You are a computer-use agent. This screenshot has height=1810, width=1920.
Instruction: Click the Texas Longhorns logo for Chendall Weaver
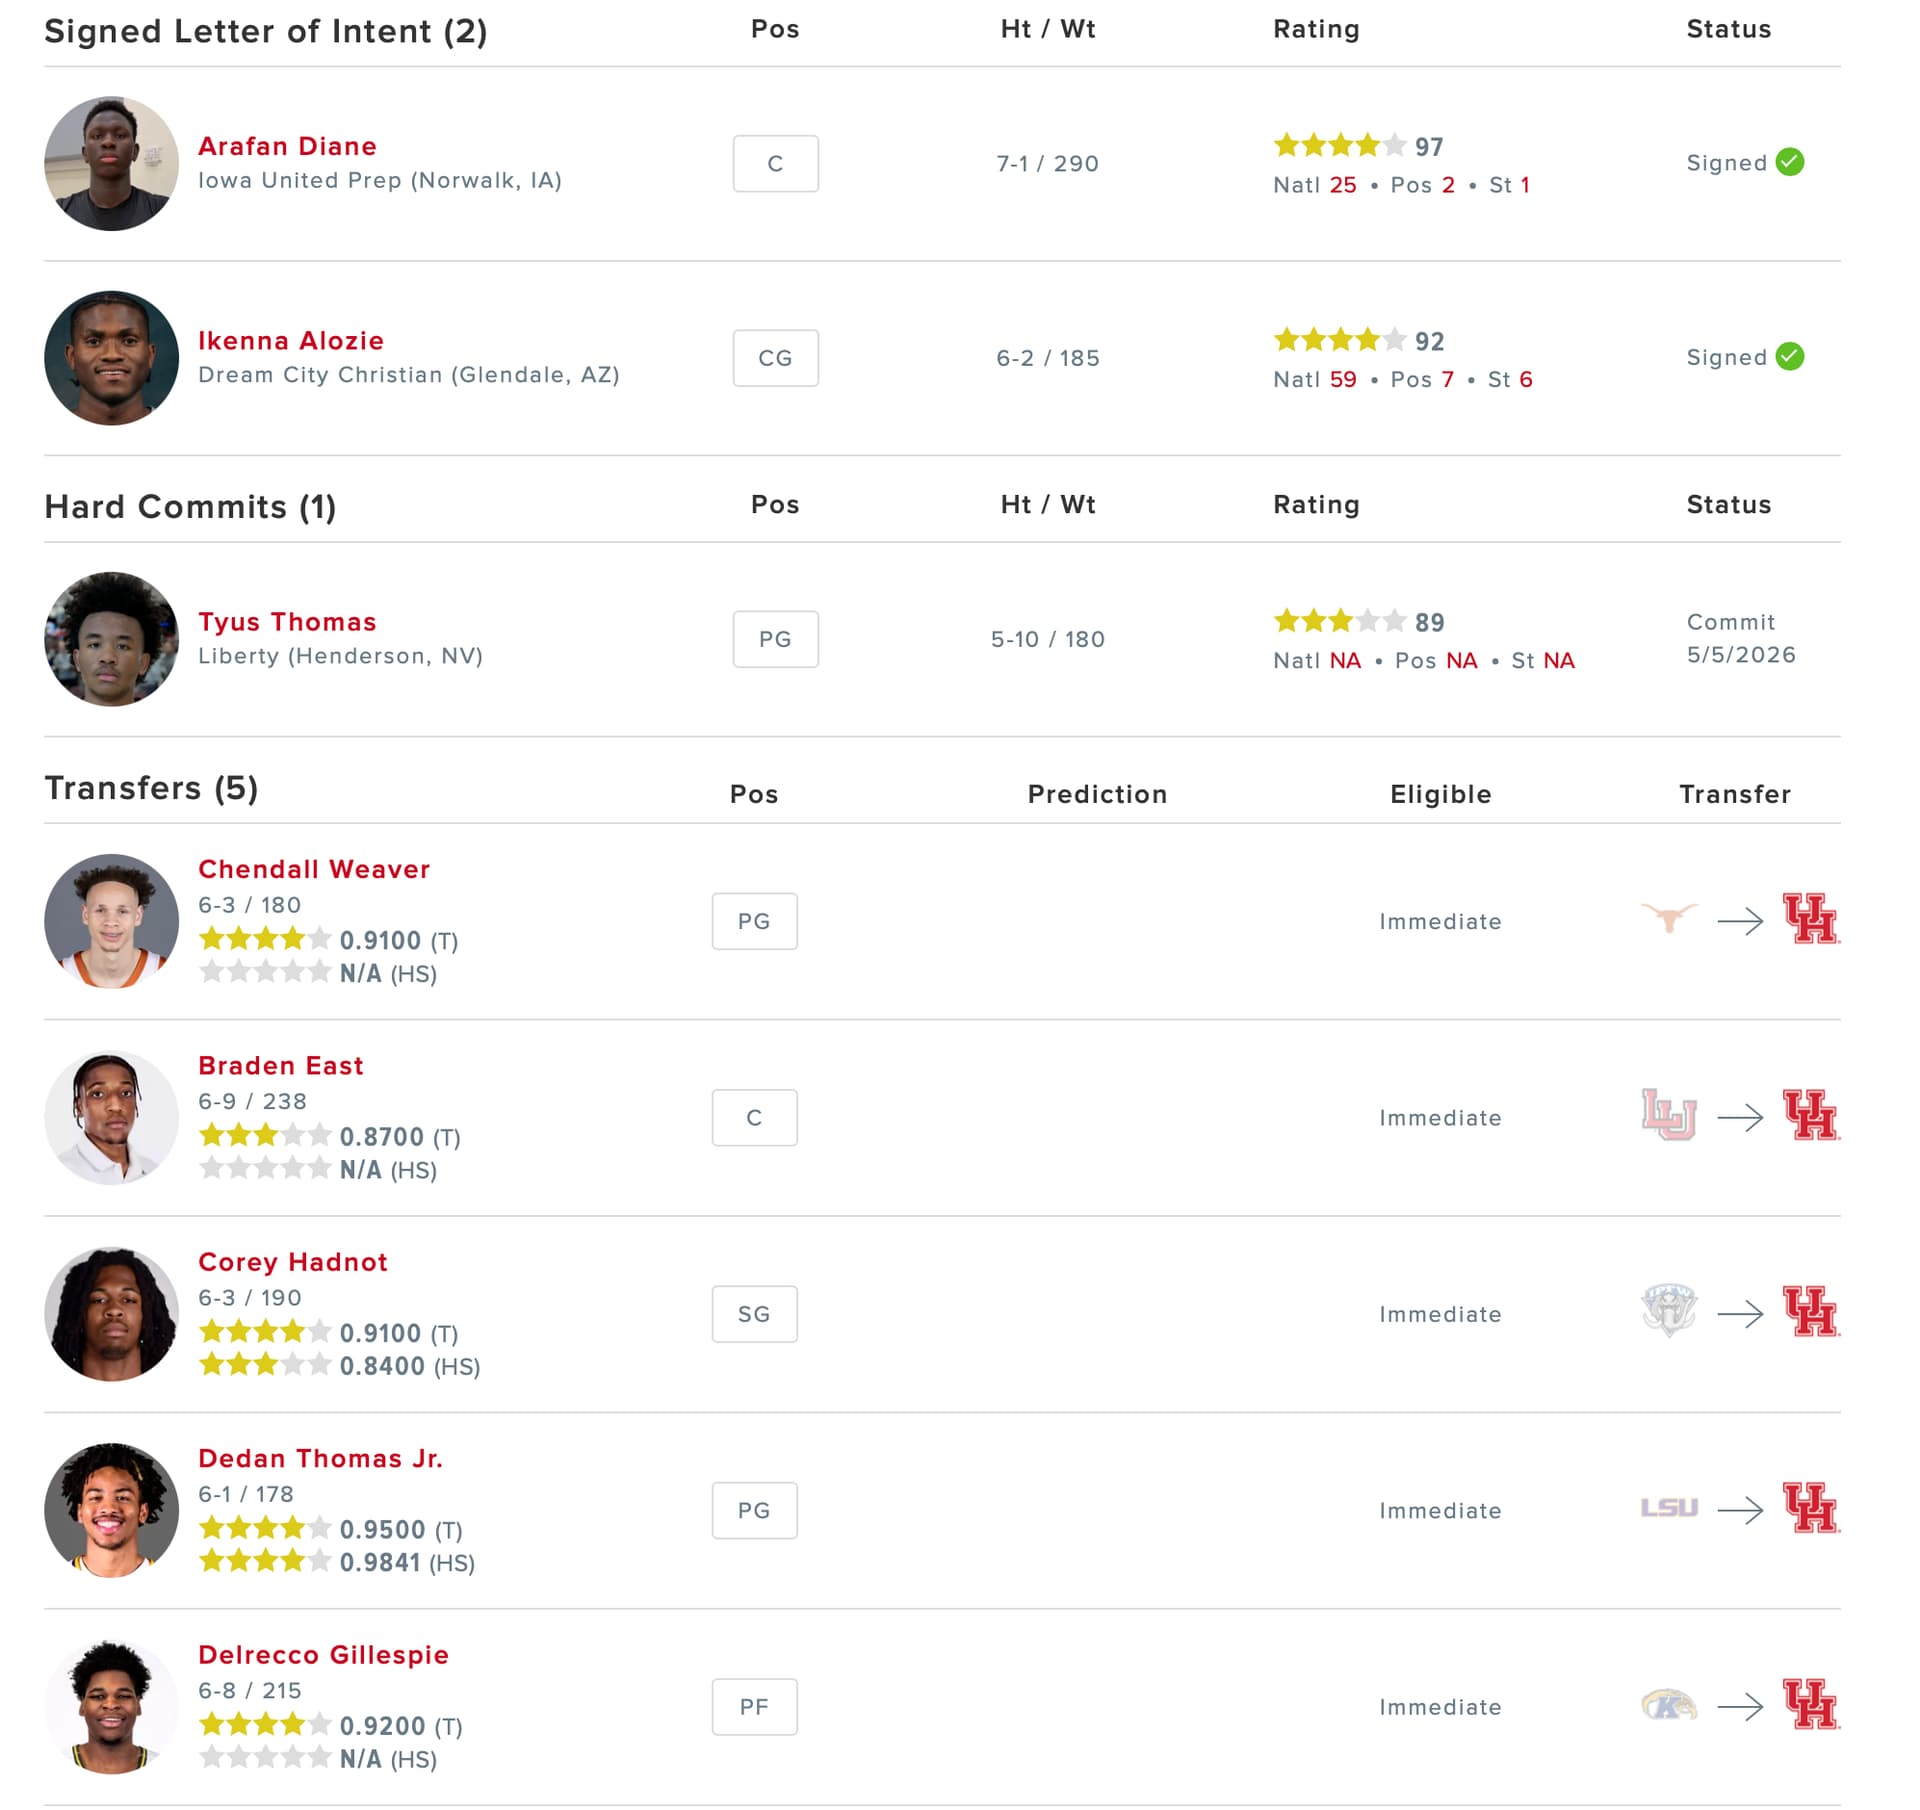pyautogui.click(x=1668, y=918)
